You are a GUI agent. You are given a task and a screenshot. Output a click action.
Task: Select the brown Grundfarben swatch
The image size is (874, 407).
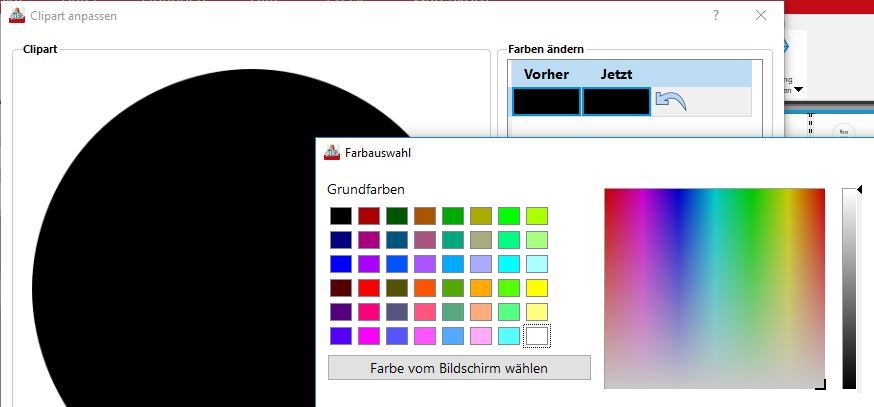pyautogui.click(x=425, y=216)
